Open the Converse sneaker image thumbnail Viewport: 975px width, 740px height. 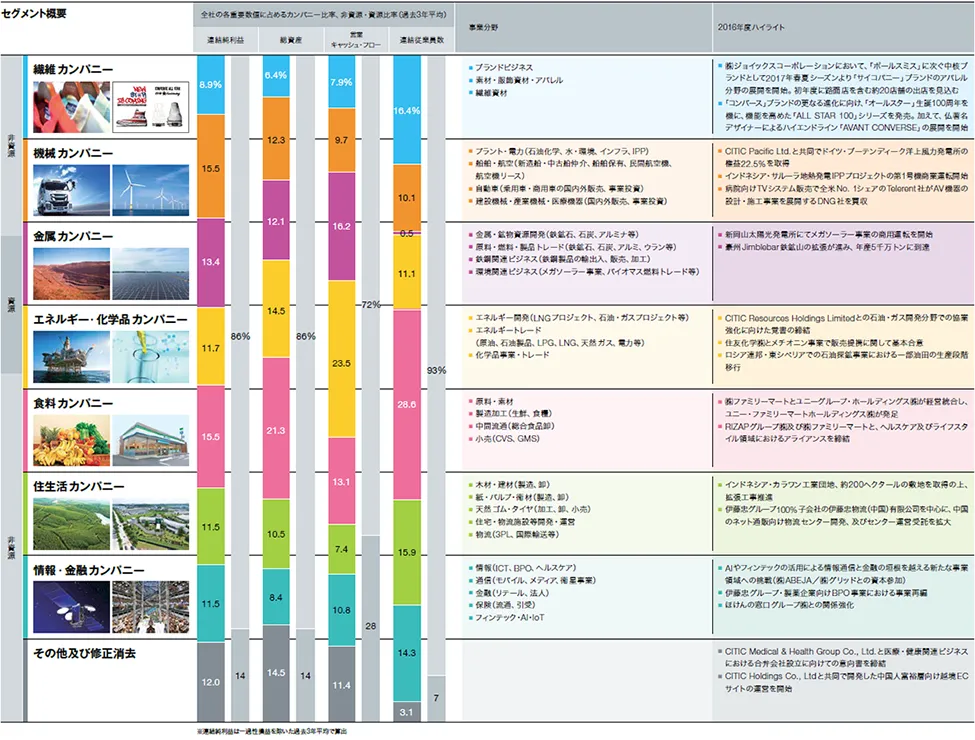[x=151, y=107]
